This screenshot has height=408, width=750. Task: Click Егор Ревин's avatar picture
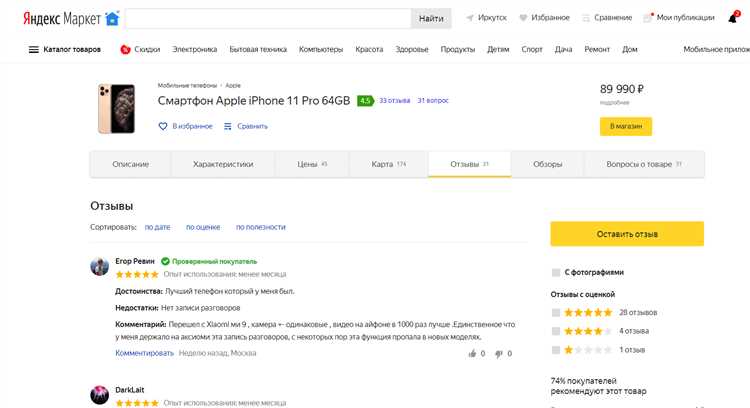point(100,267)
